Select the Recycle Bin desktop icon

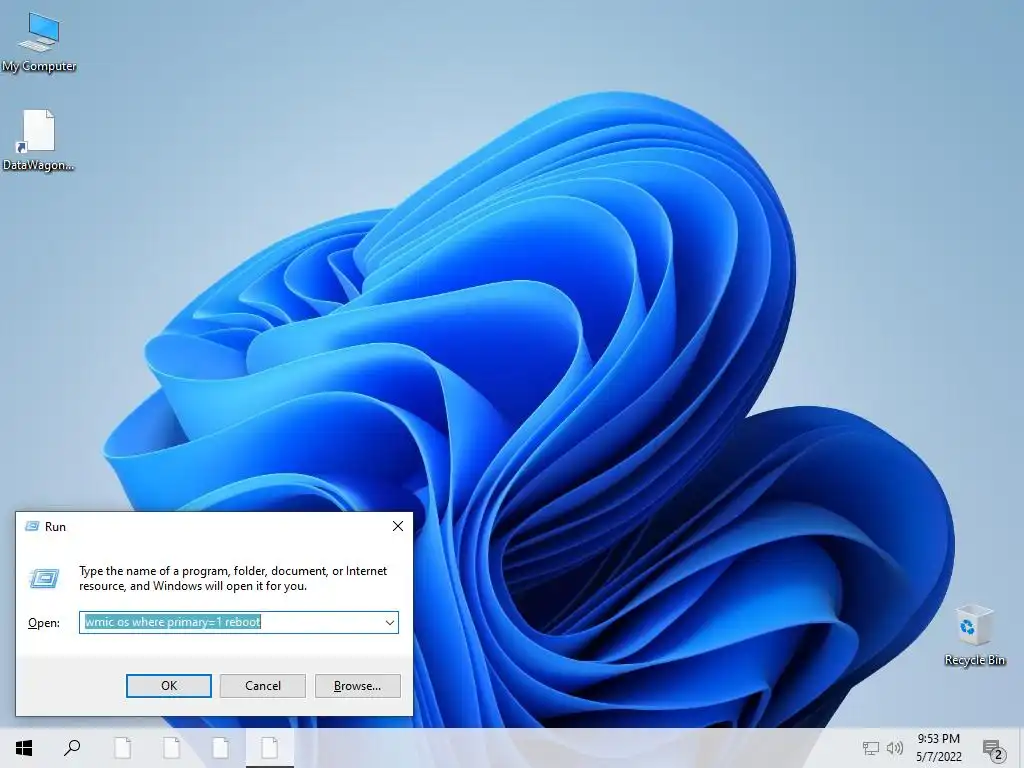point(974,635)
